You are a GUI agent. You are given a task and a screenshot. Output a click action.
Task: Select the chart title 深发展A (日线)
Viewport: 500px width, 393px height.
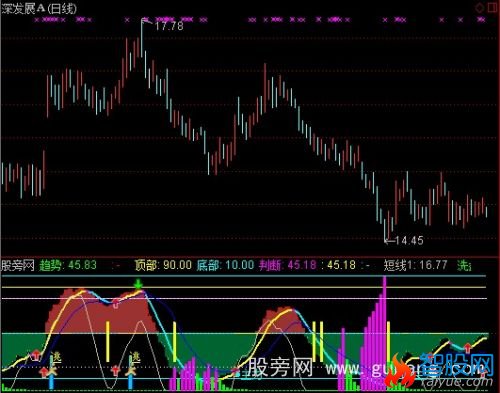point(39,9)
